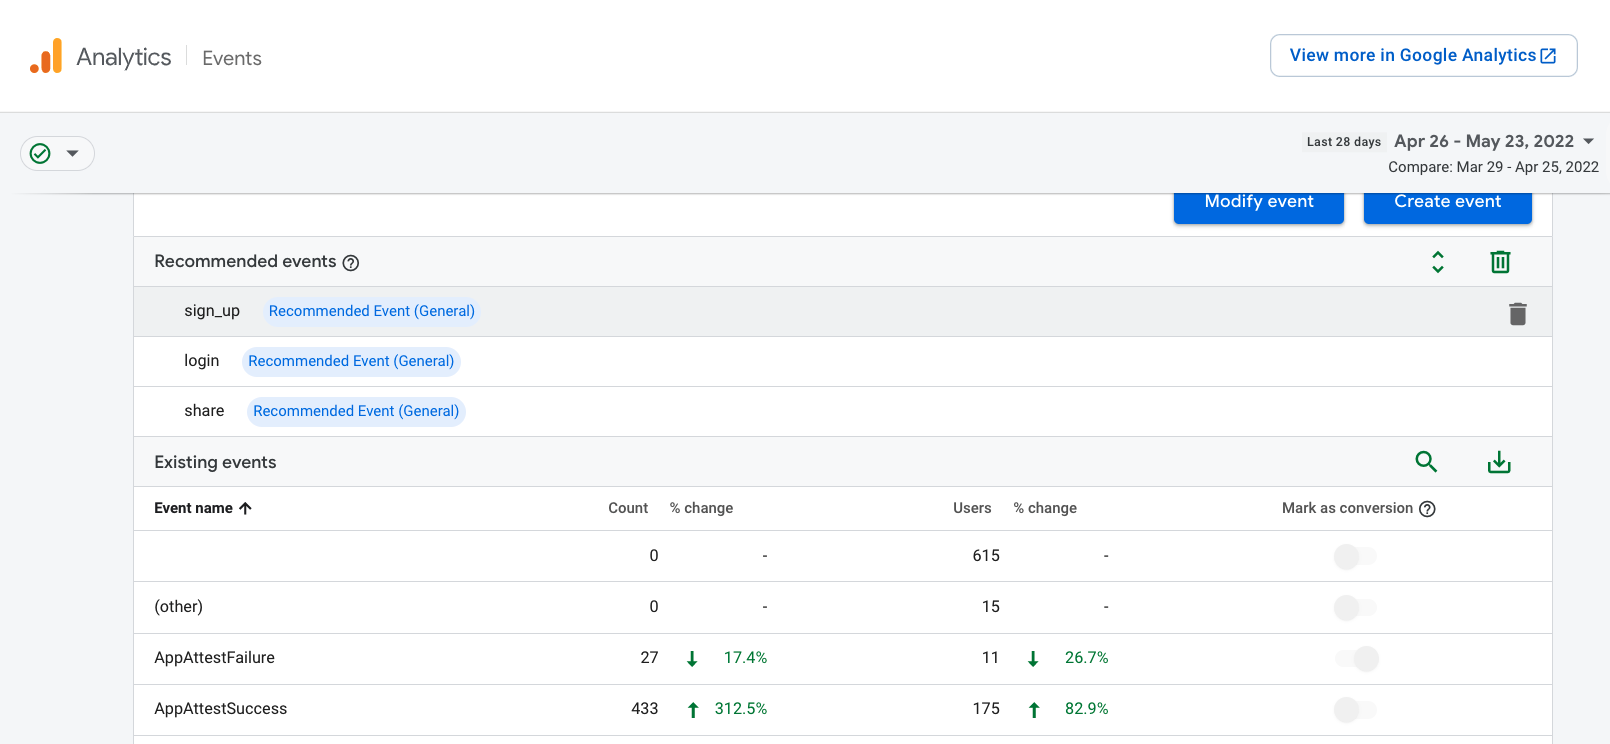Viewport: 1610px width, 744px height.
Task: Select the share Recommended Event tag
Action: pyautogui.click(x=356, y=411)
